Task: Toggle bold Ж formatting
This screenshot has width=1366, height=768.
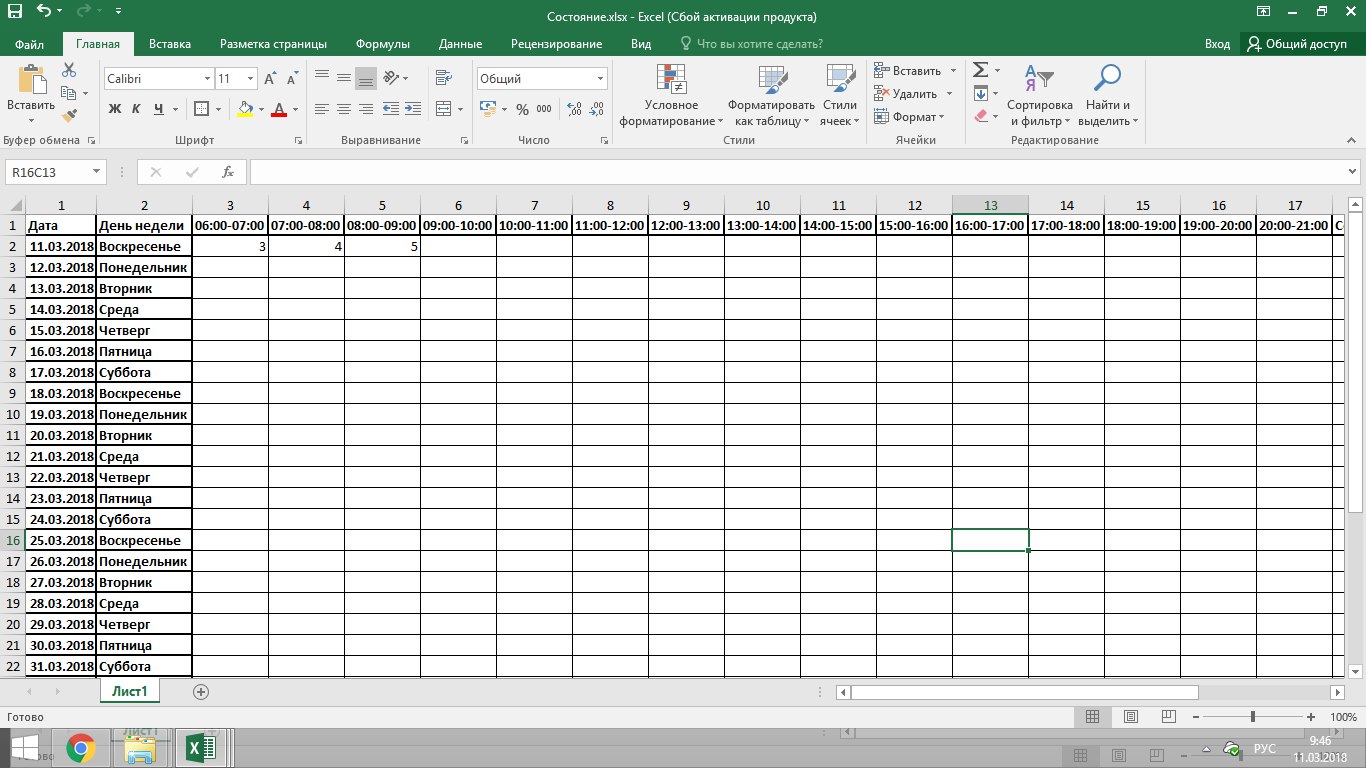Action: [x=115, y=109]
